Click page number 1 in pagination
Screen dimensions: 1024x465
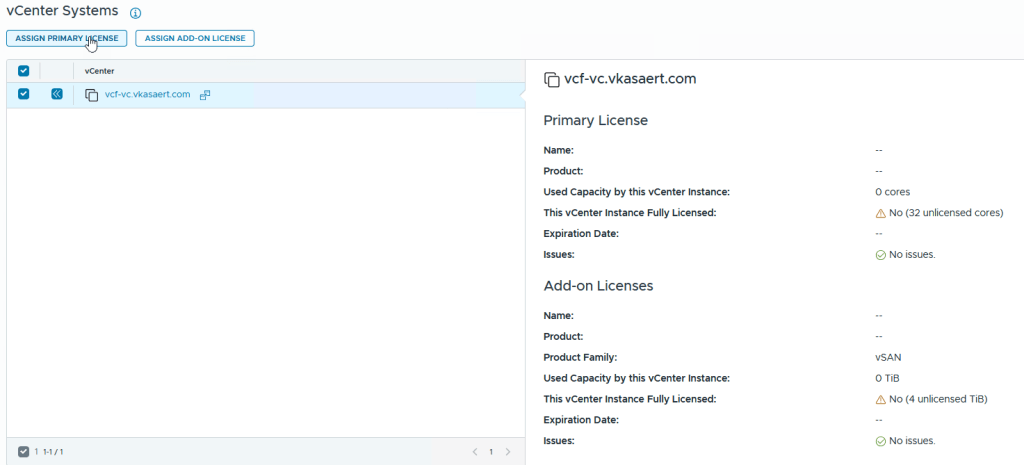click(x=491, y=452)
